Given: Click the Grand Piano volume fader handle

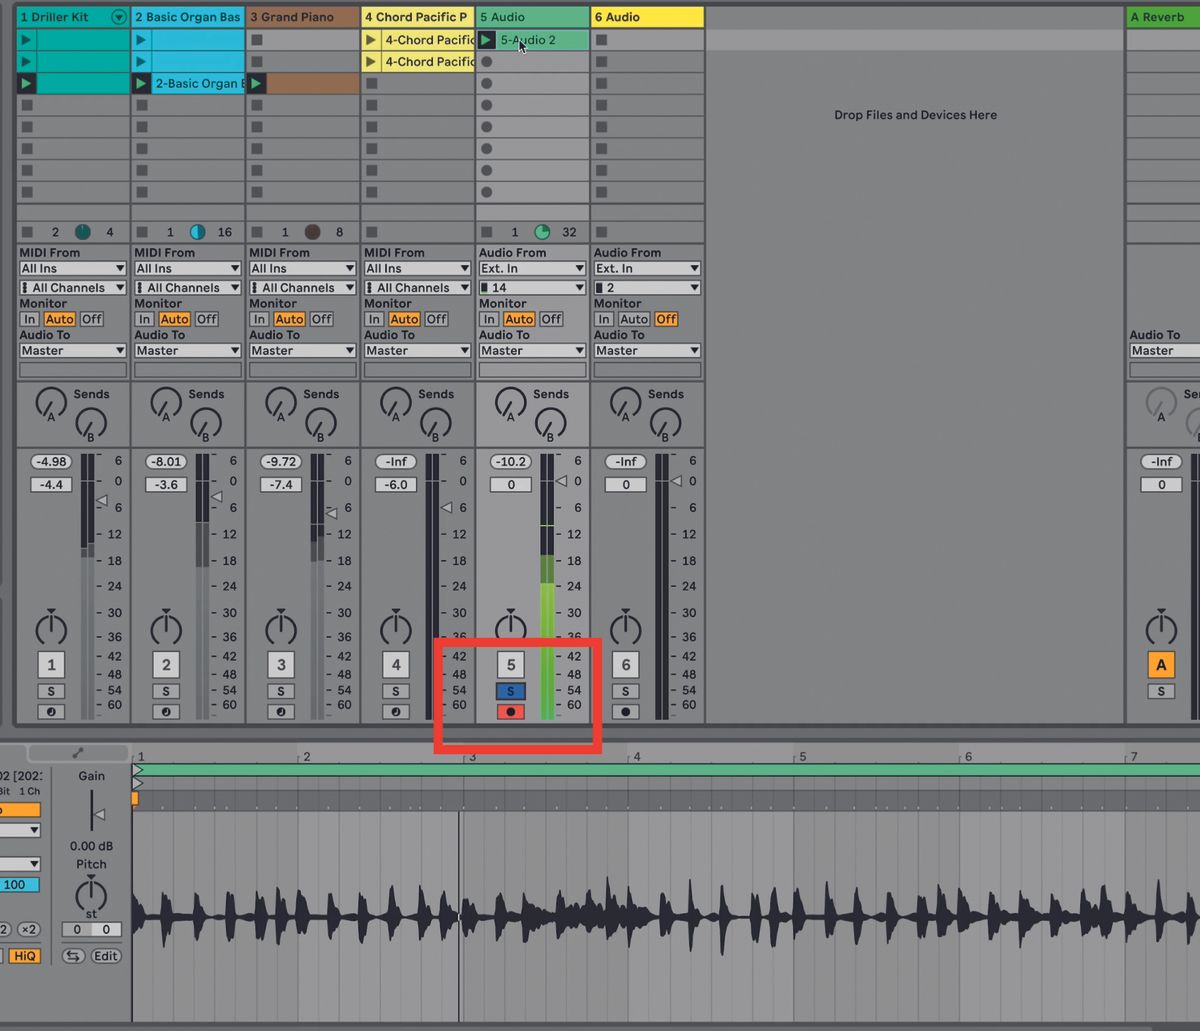Looking at the screenshot, I should 331,513.
